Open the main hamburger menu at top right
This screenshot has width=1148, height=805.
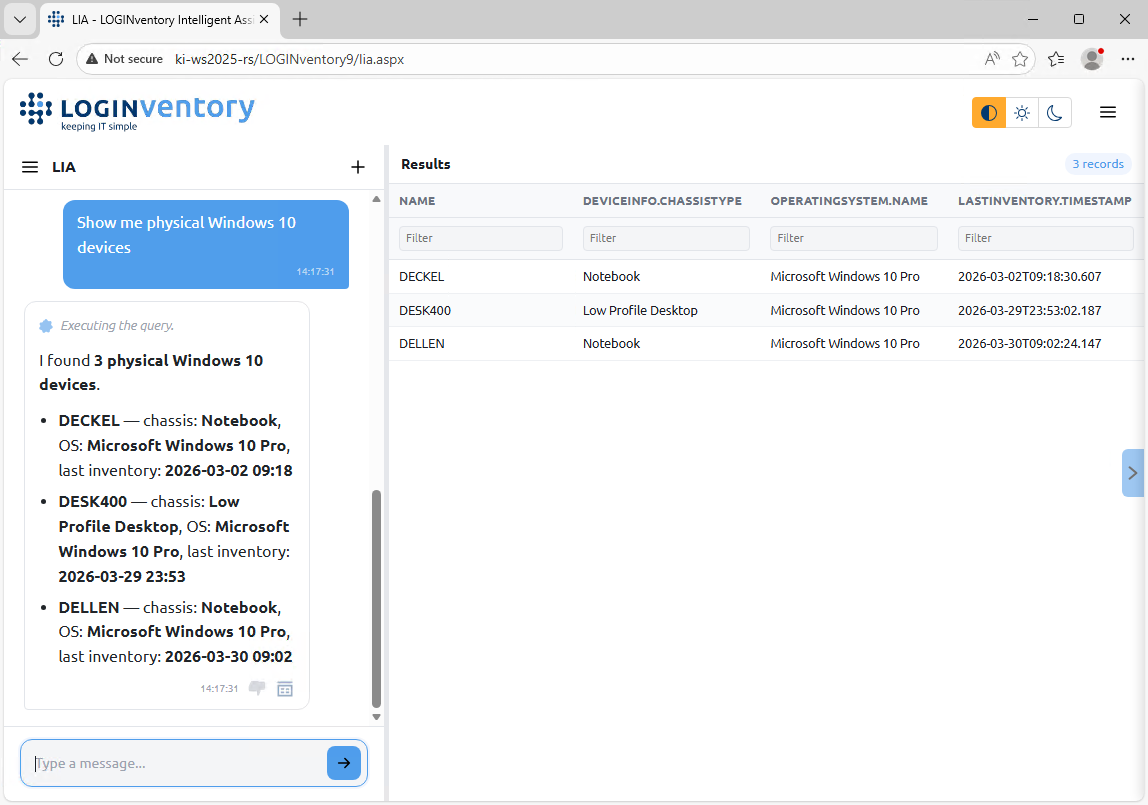tap(1108, 113)
